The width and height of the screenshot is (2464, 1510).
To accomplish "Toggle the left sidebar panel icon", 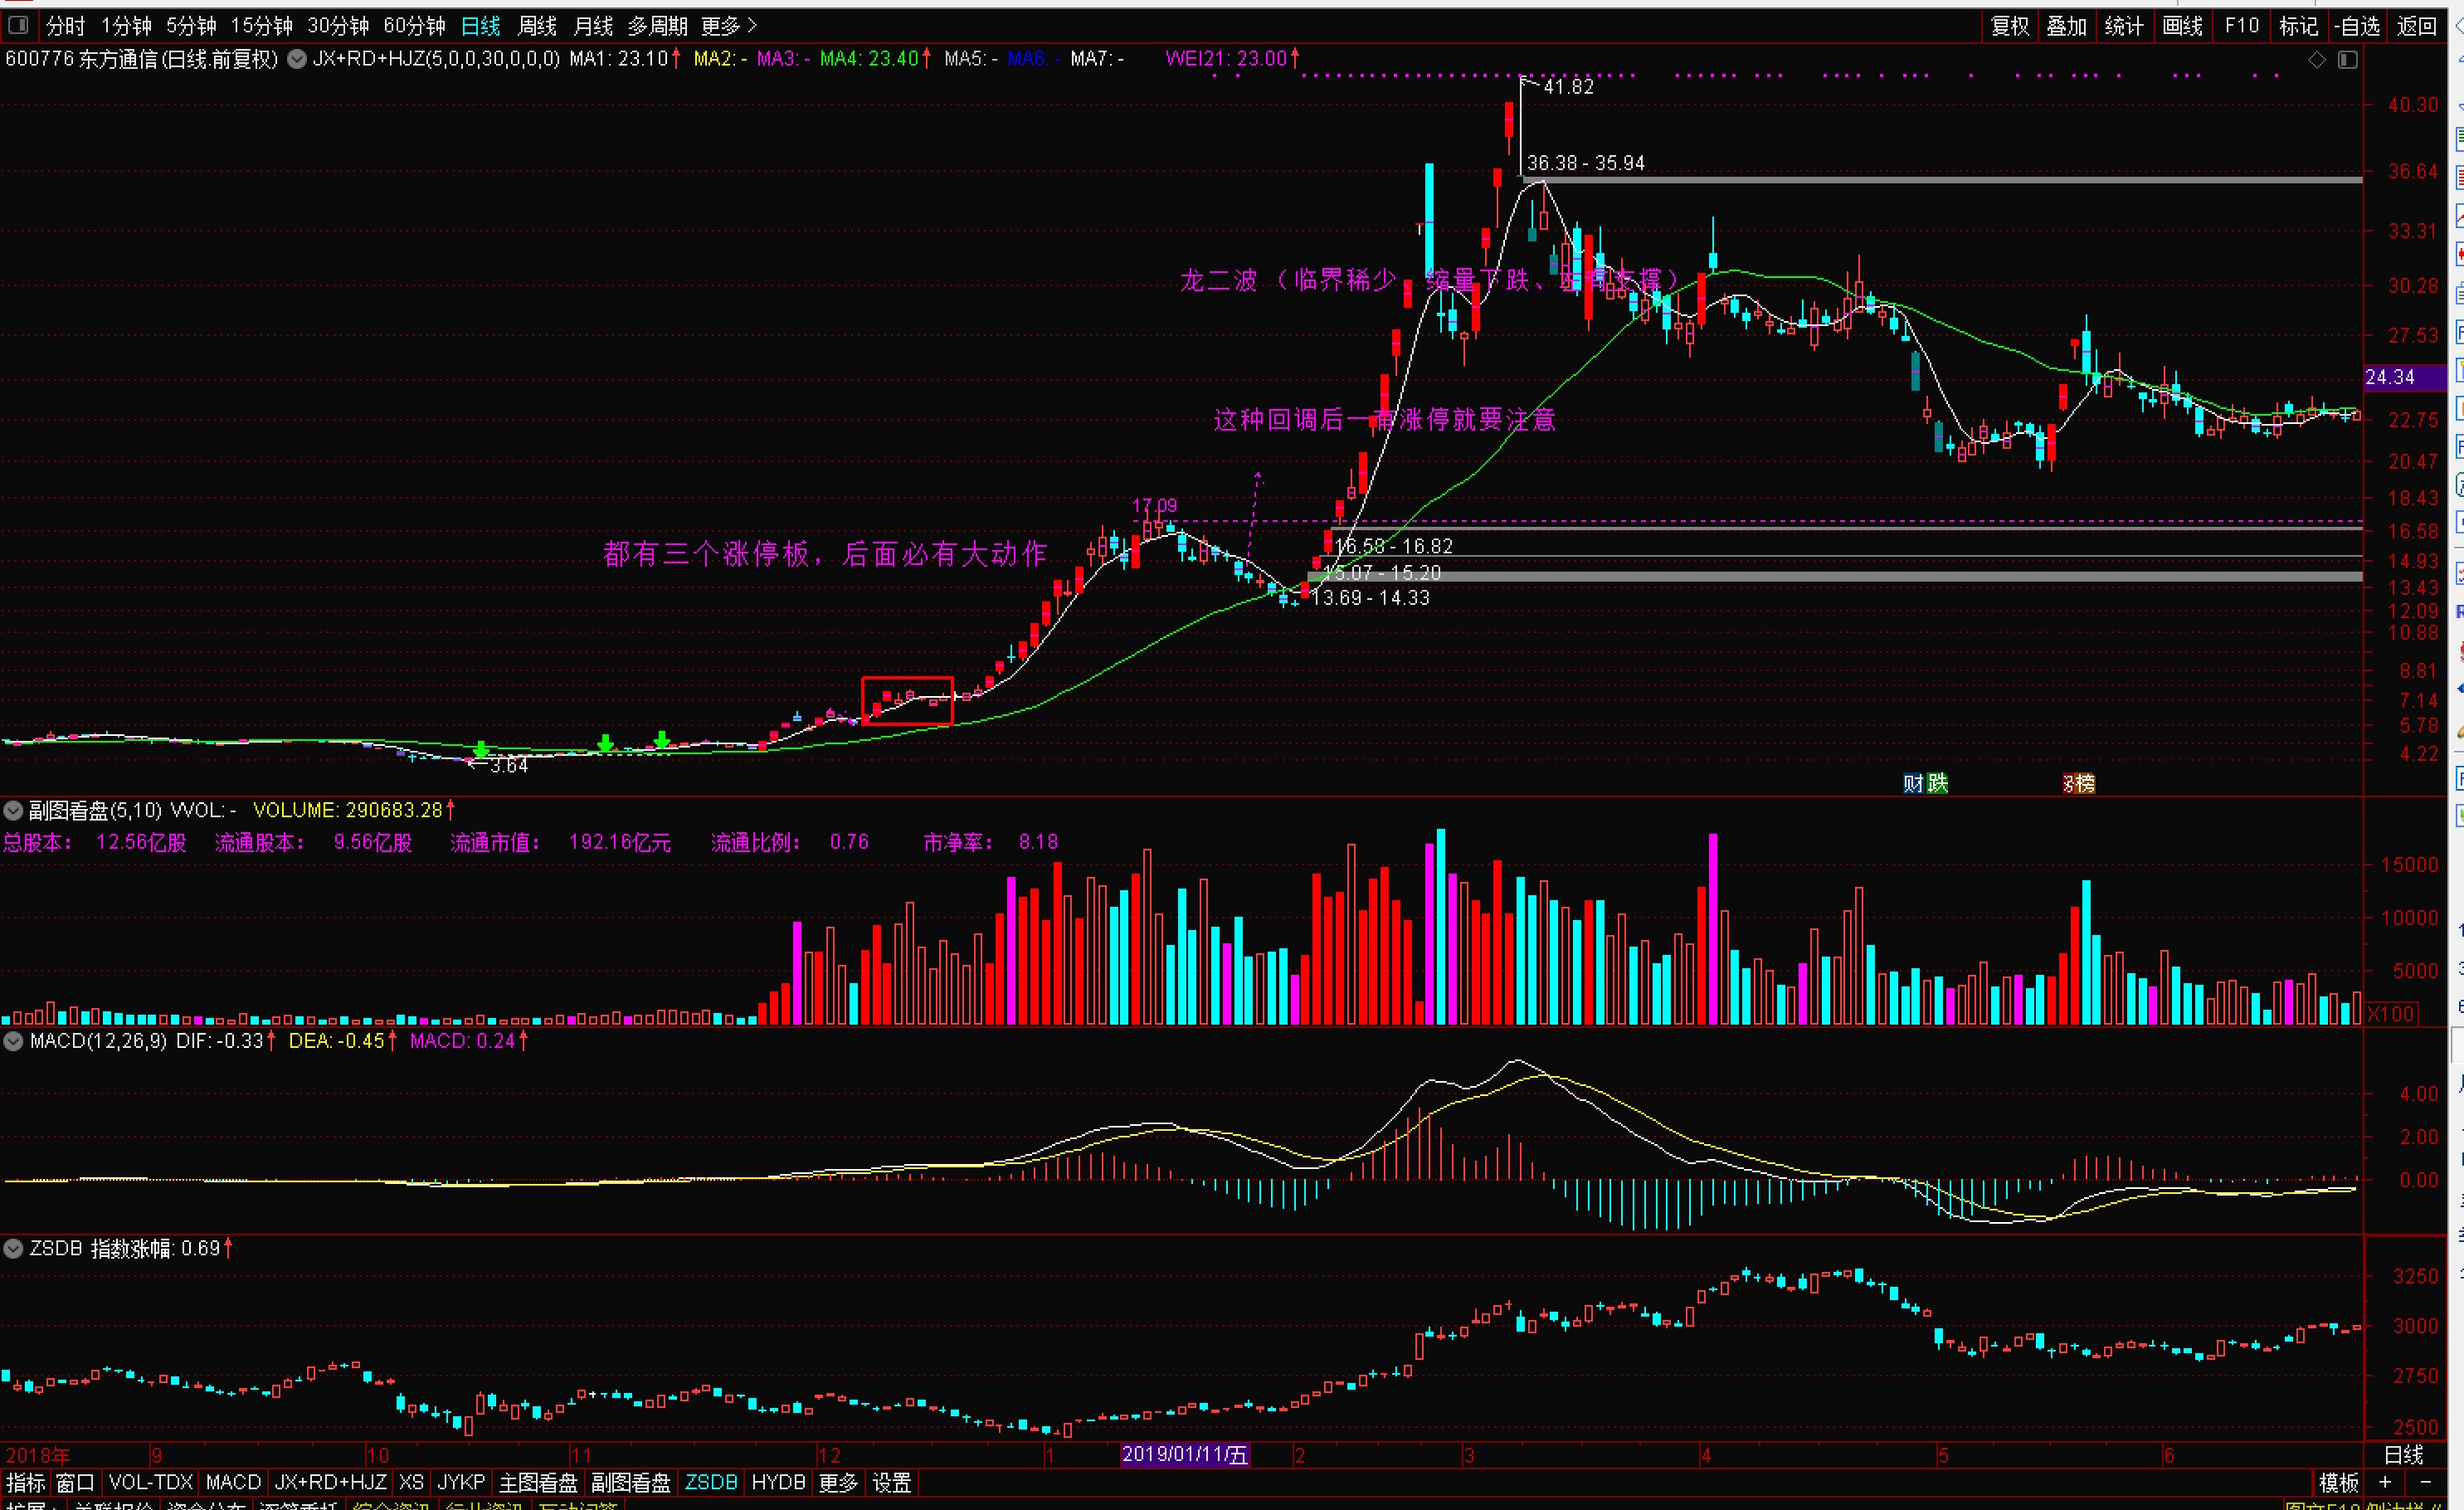I will [18, 25].
